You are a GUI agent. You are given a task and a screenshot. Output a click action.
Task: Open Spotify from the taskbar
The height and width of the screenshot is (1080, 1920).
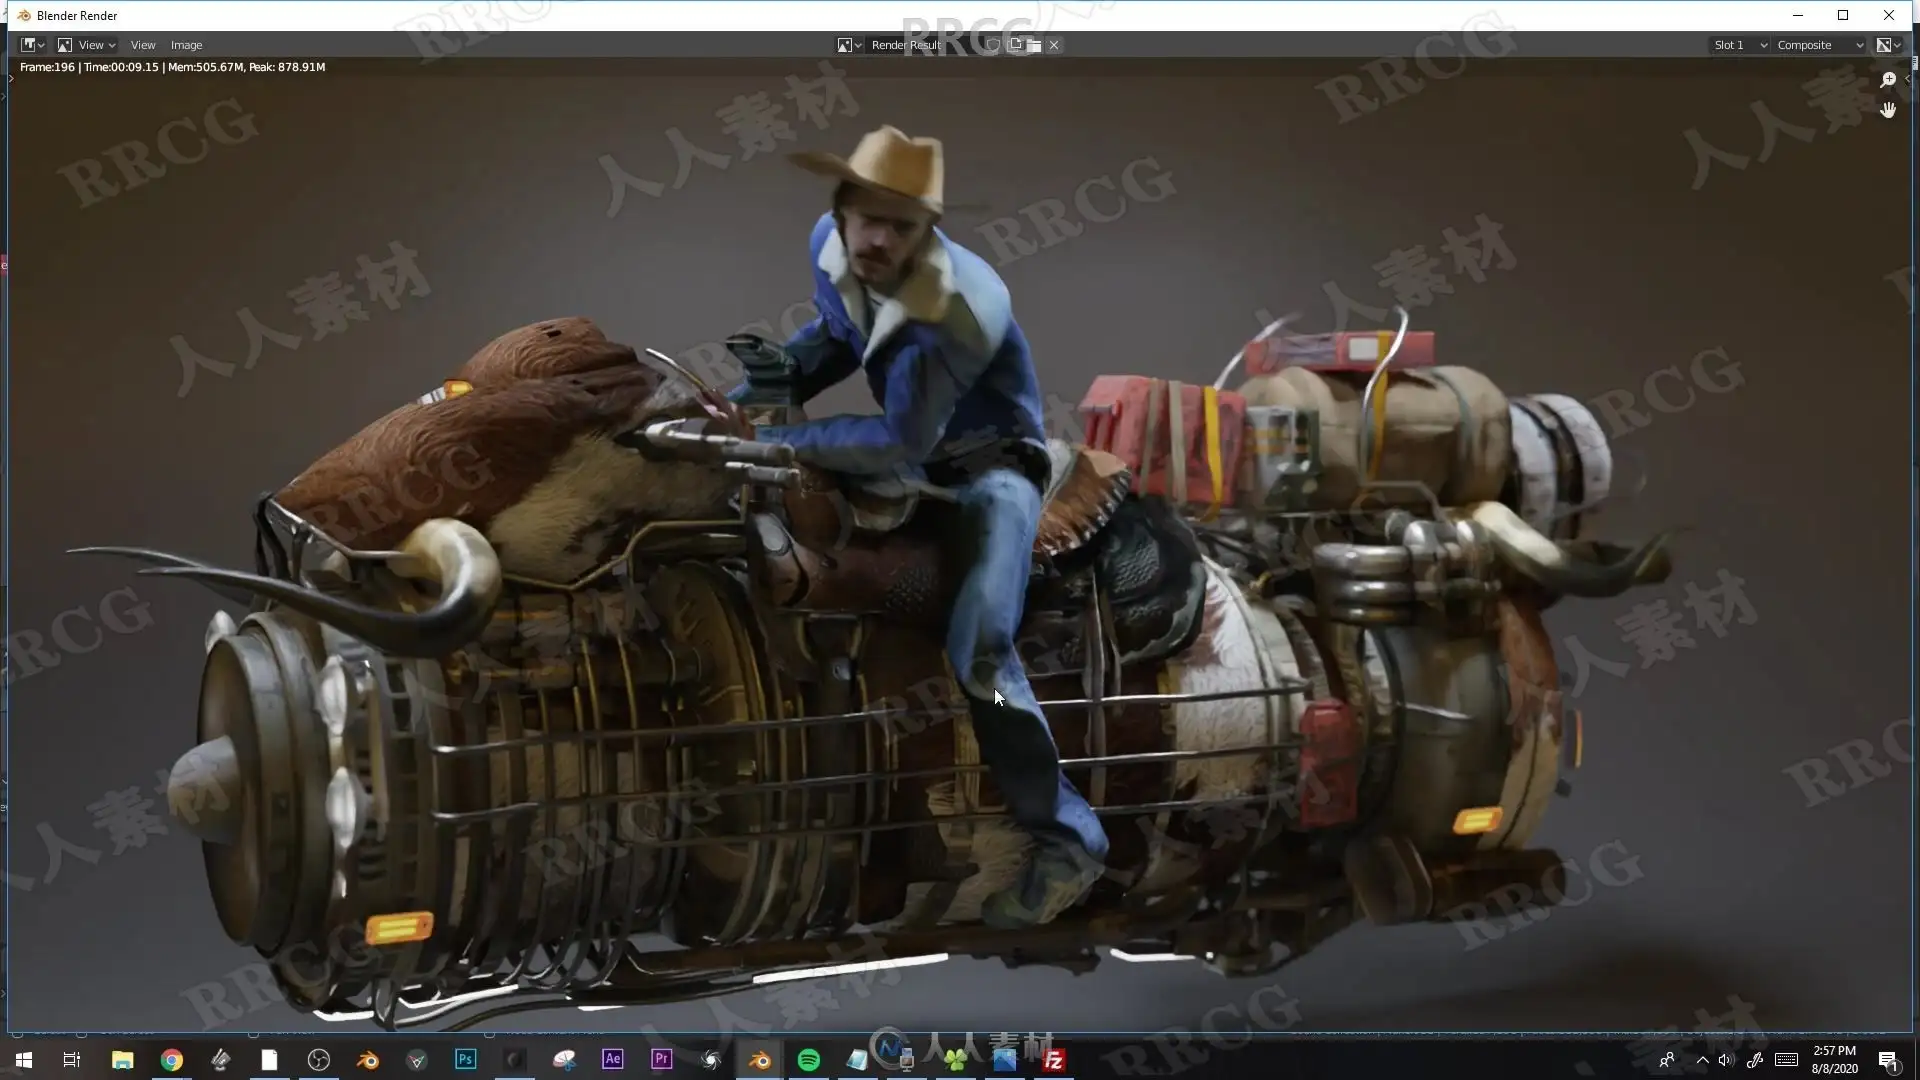click(x=809, y=1060)
